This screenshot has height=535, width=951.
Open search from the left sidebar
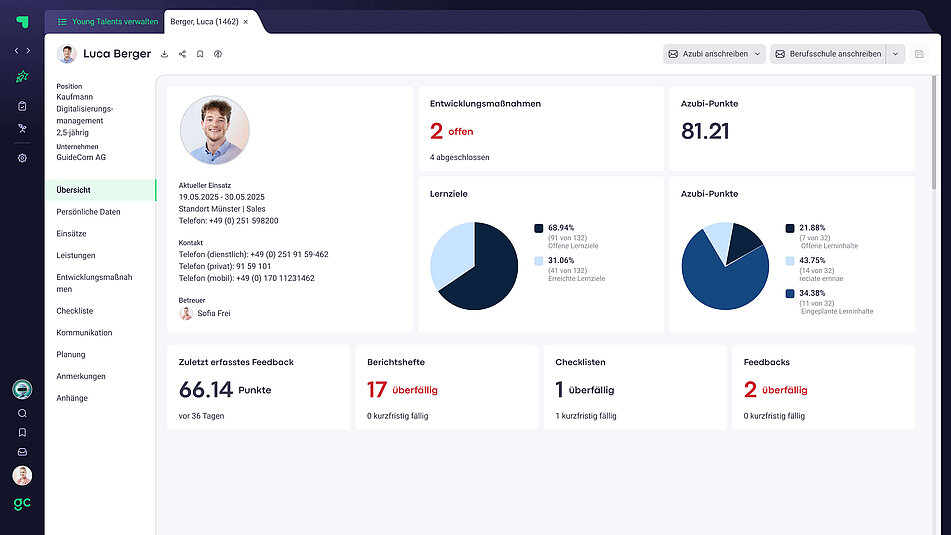22,413
